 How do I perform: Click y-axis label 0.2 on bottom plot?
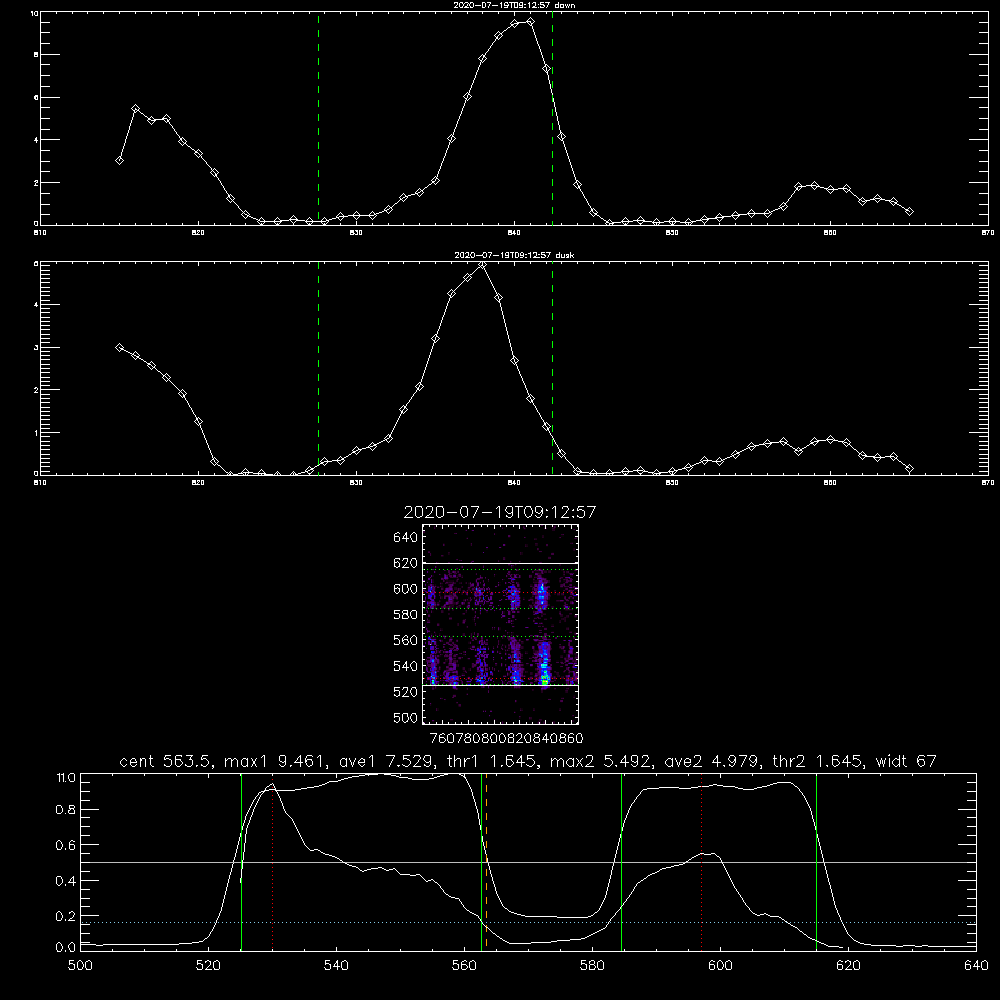coord(66,916)
